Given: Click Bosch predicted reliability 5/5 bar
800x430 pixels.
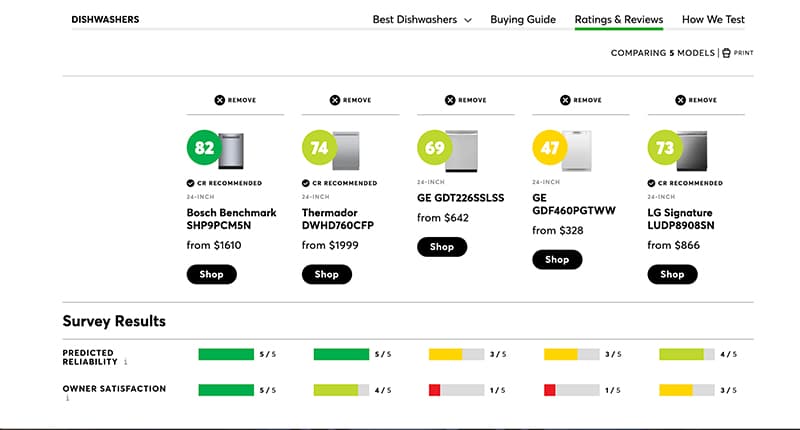Looking at the screenshot, I should 226,354.
